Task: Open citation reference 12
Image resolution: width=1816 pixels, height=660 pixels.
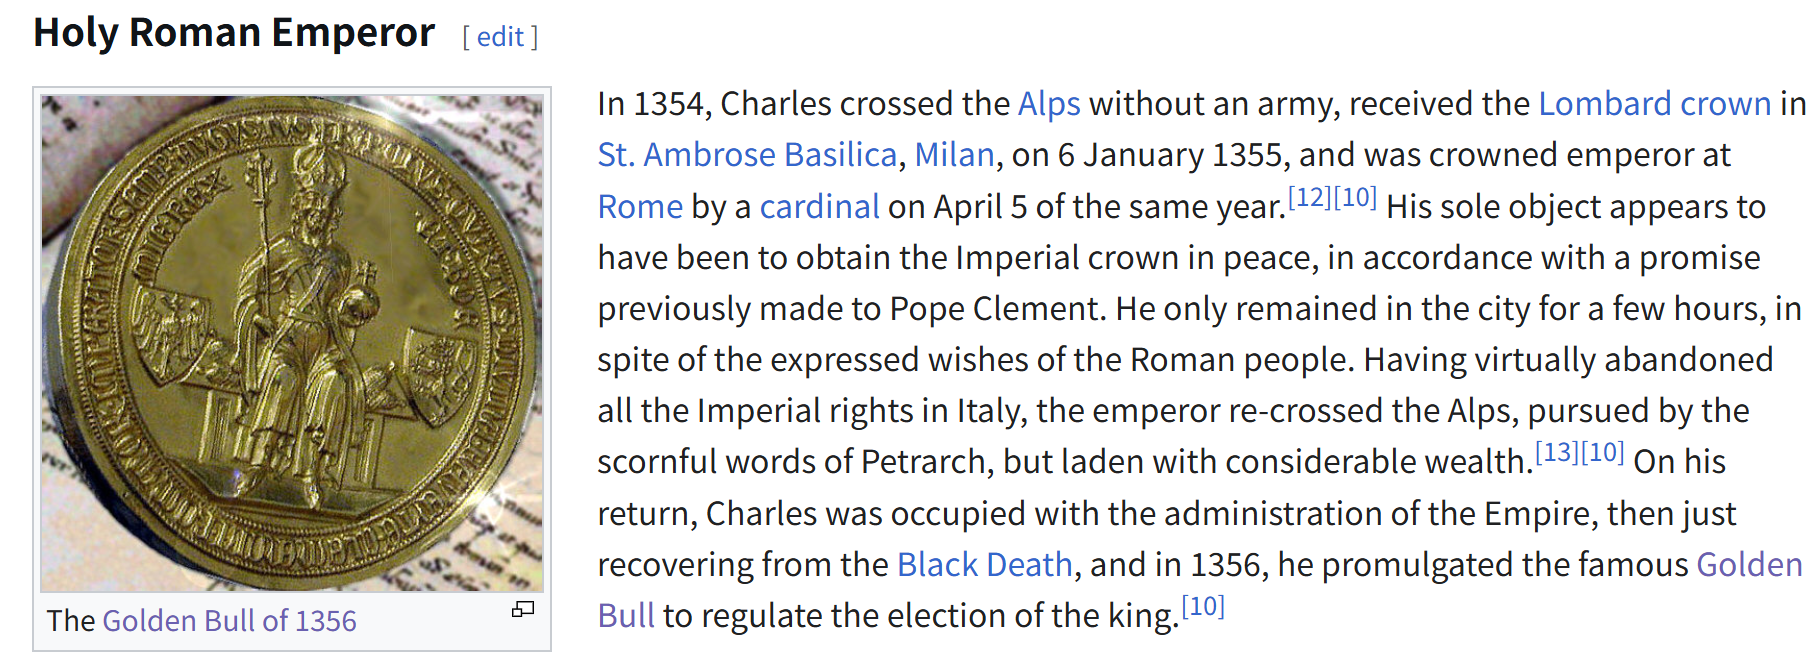Action: 1310,197
